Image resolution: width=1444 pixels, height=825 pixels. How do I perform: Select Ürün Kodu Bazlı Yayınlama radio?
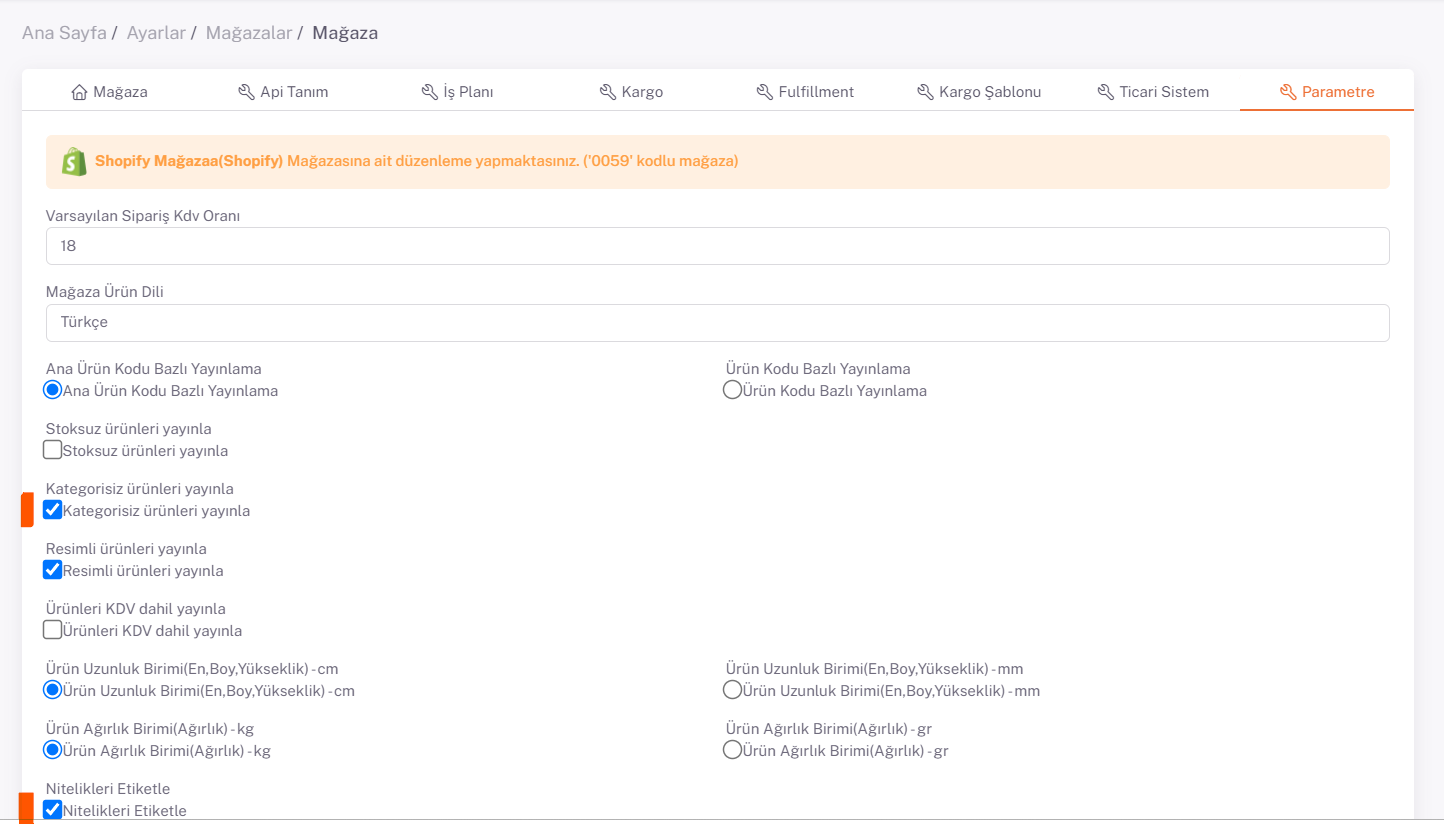pos(732,390)
